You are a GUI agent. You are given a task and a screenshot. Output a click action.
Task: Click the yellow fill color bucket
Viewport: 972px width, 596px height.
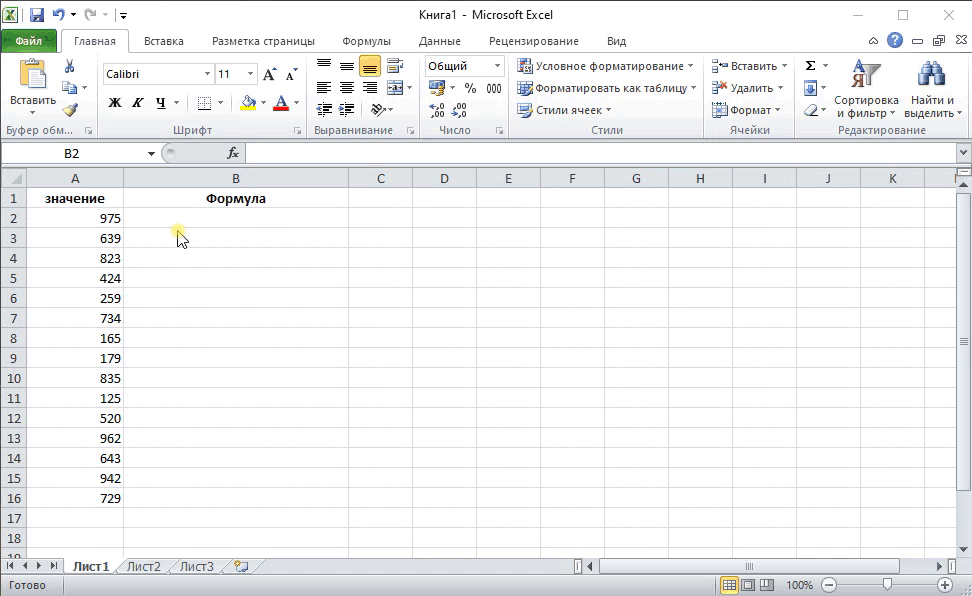[x=249, y=103]
